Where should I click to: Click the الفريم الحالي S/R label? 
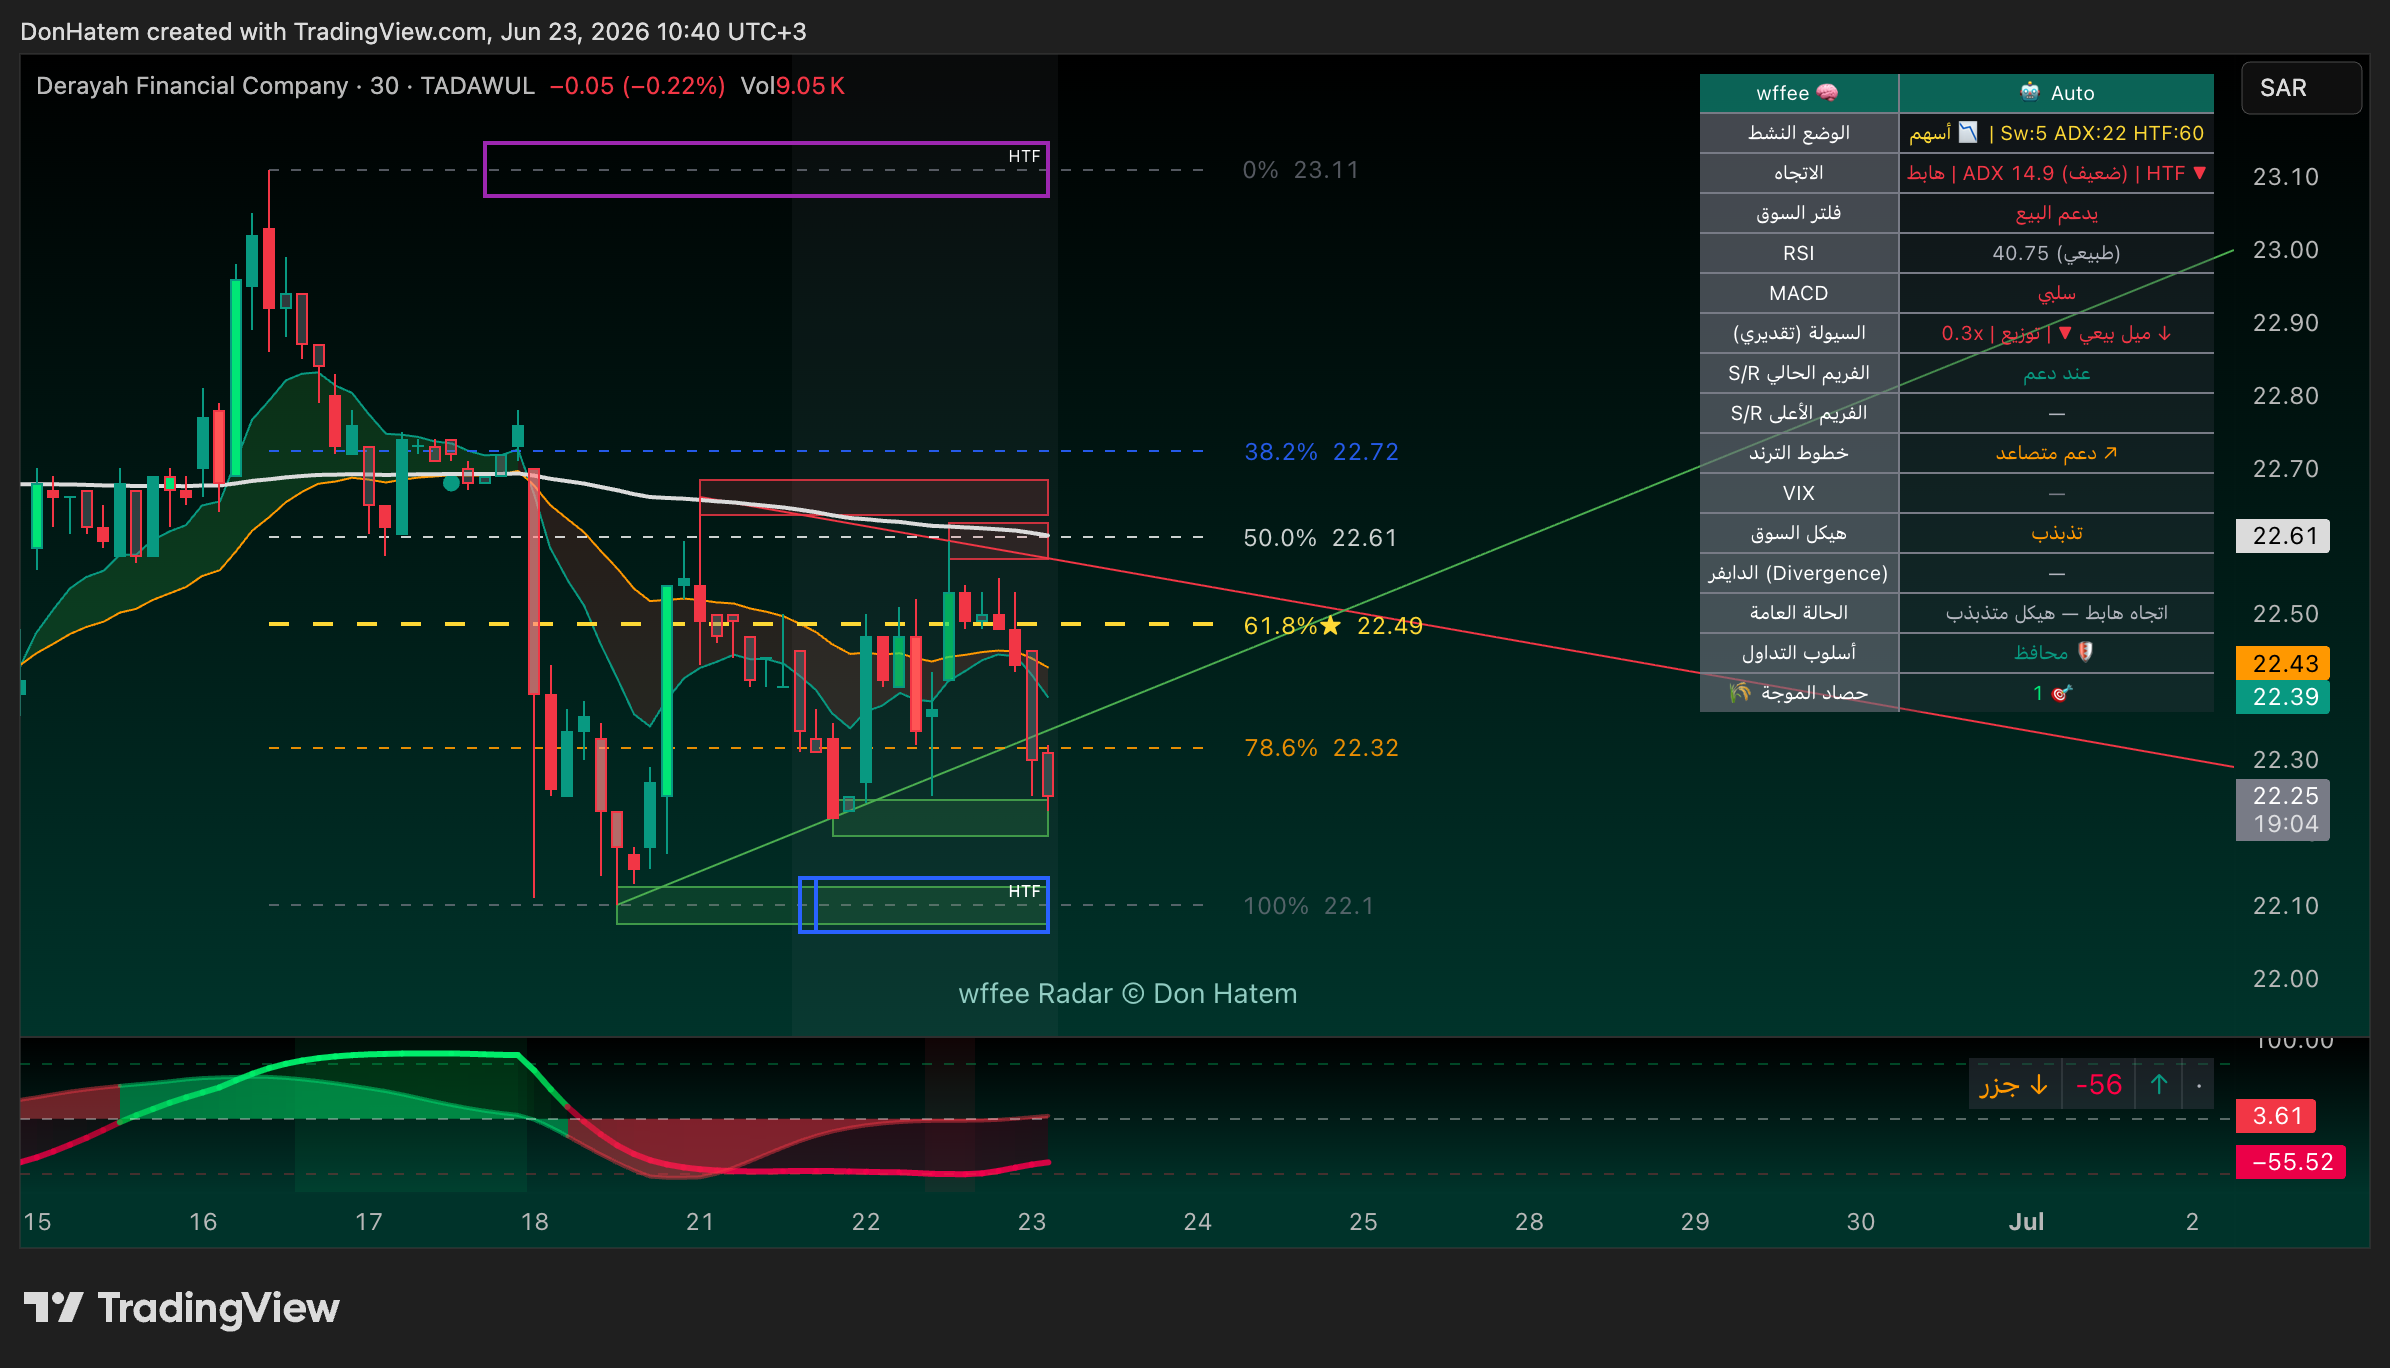(1799, 373)
